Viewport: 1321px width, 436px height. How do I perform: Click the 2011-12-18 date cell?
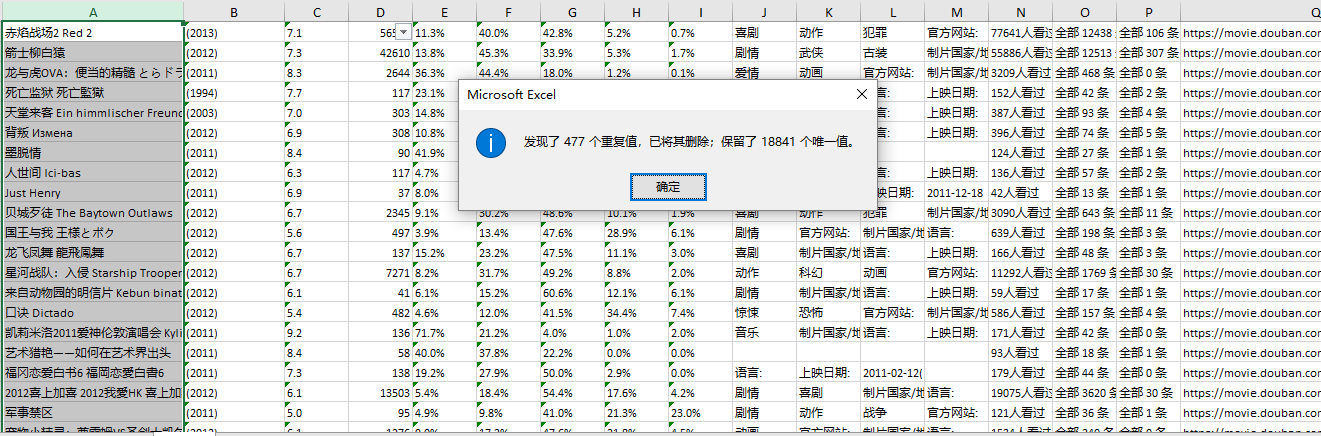pos(955,193)
